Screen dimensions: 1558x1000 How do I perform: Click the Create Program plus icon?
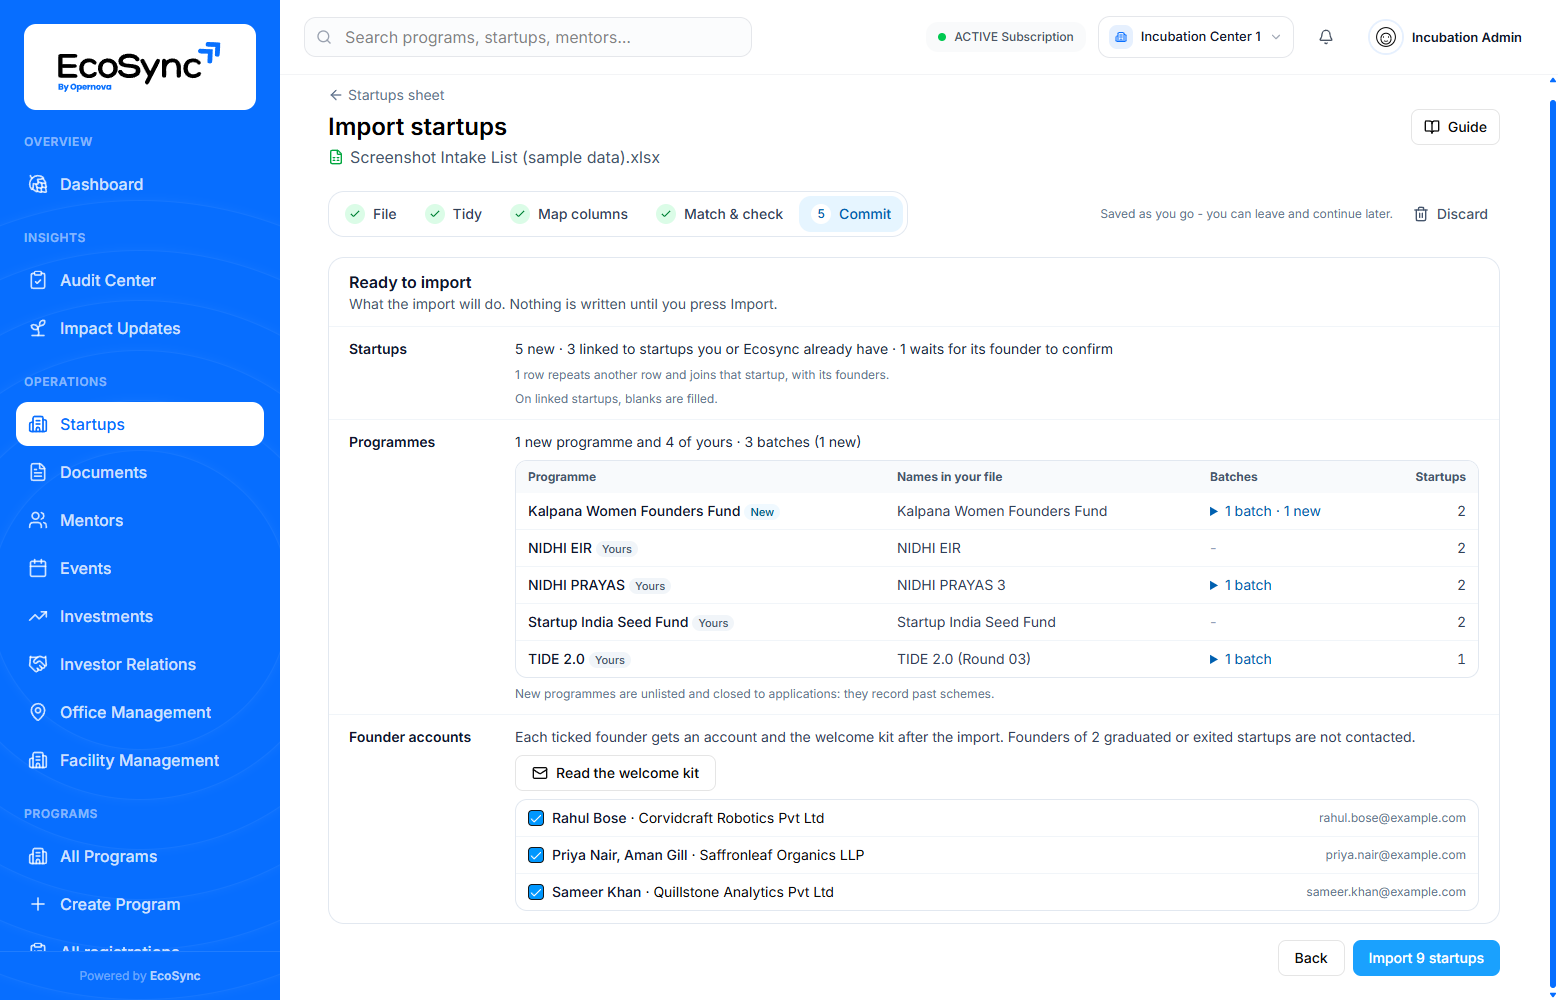(38, 904)
